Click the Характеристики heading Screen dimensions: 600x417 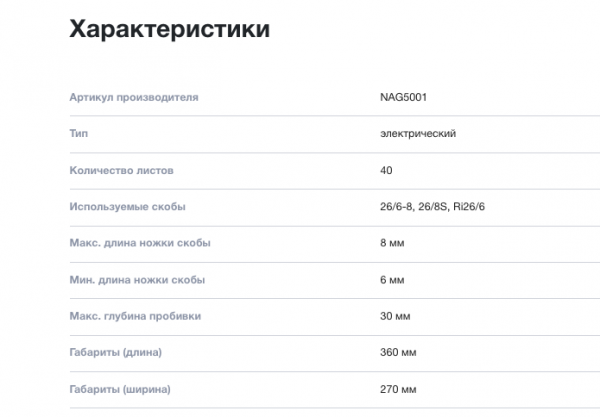170,29
